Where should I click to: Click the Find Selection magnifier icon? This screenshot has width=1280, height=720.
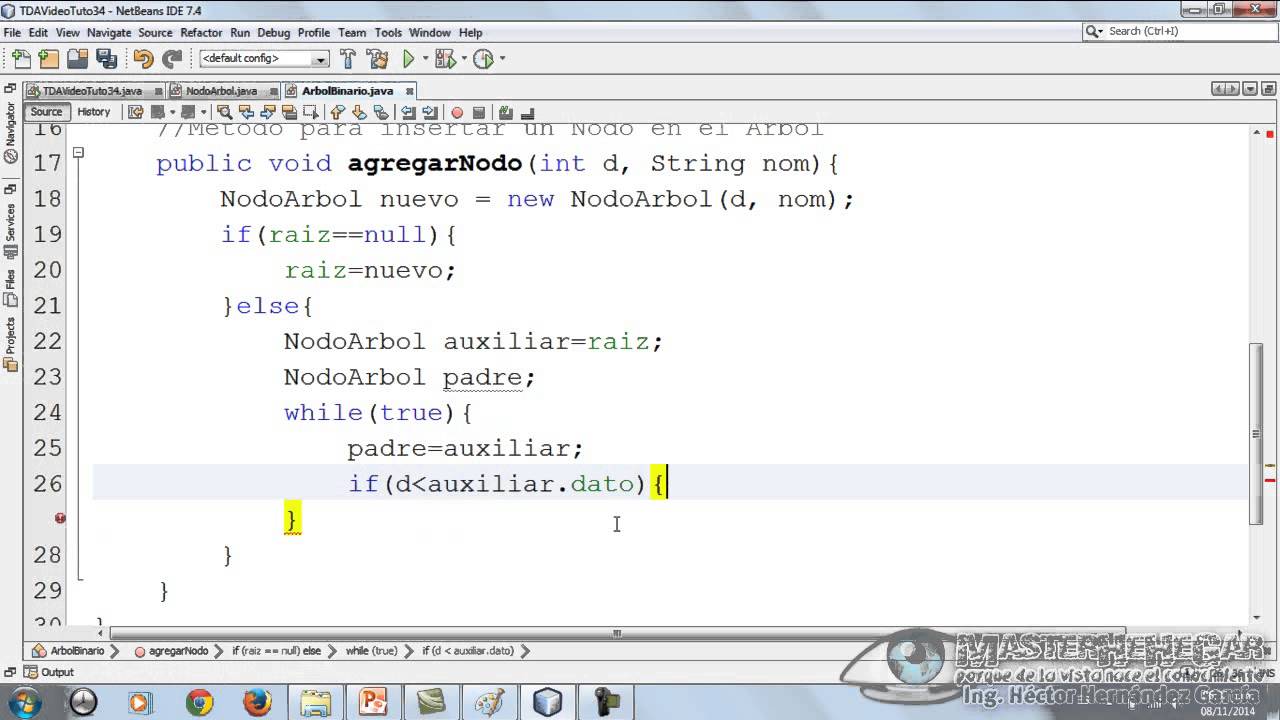(x=224, y=112)
